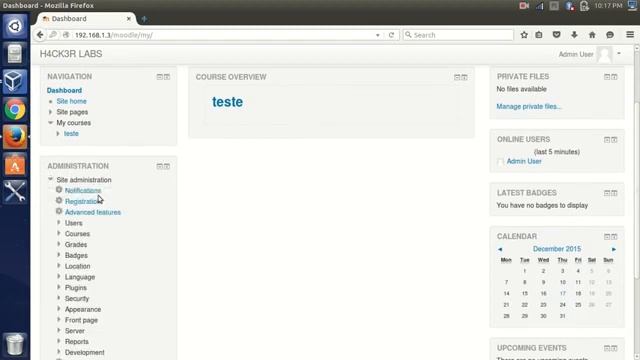Go to previous calendar month arrow

click(500, 249)
